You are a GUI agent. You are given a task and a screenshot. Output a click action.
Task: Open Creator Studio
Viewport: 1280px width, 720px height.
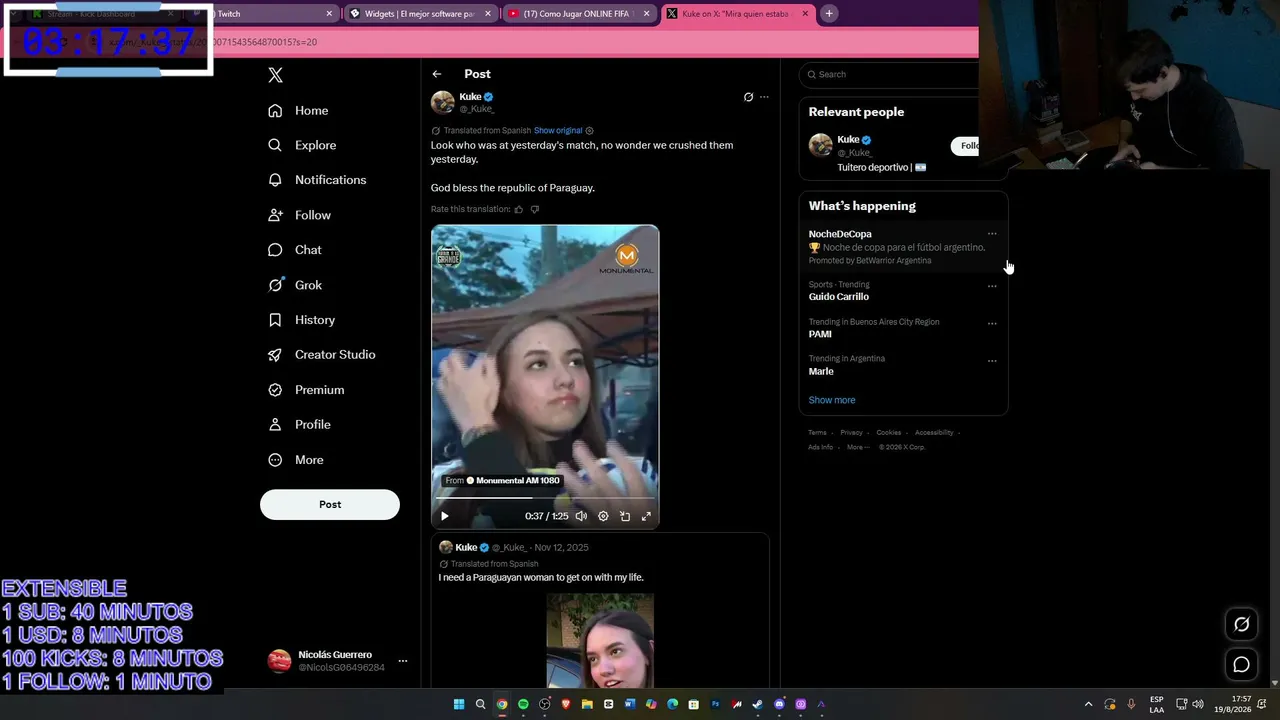click(322, 355)
